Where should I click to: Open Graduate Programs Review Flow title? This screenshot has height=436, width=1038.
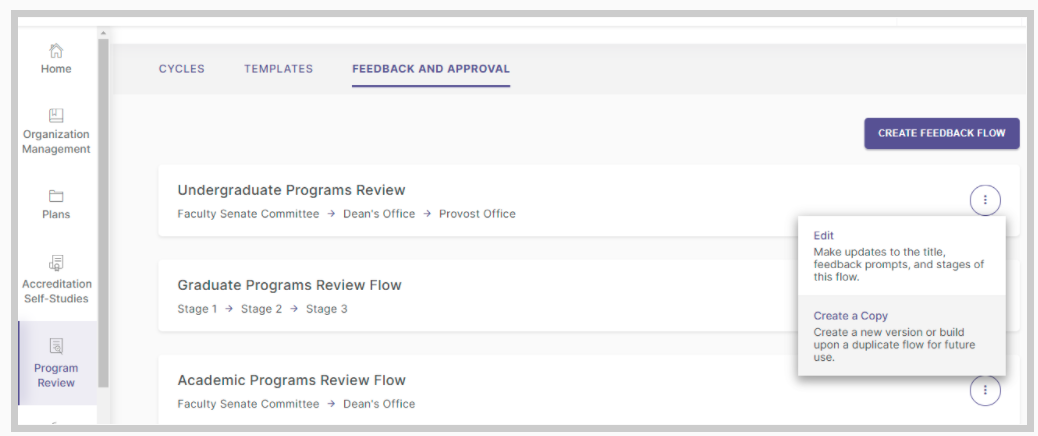point(289,286)
